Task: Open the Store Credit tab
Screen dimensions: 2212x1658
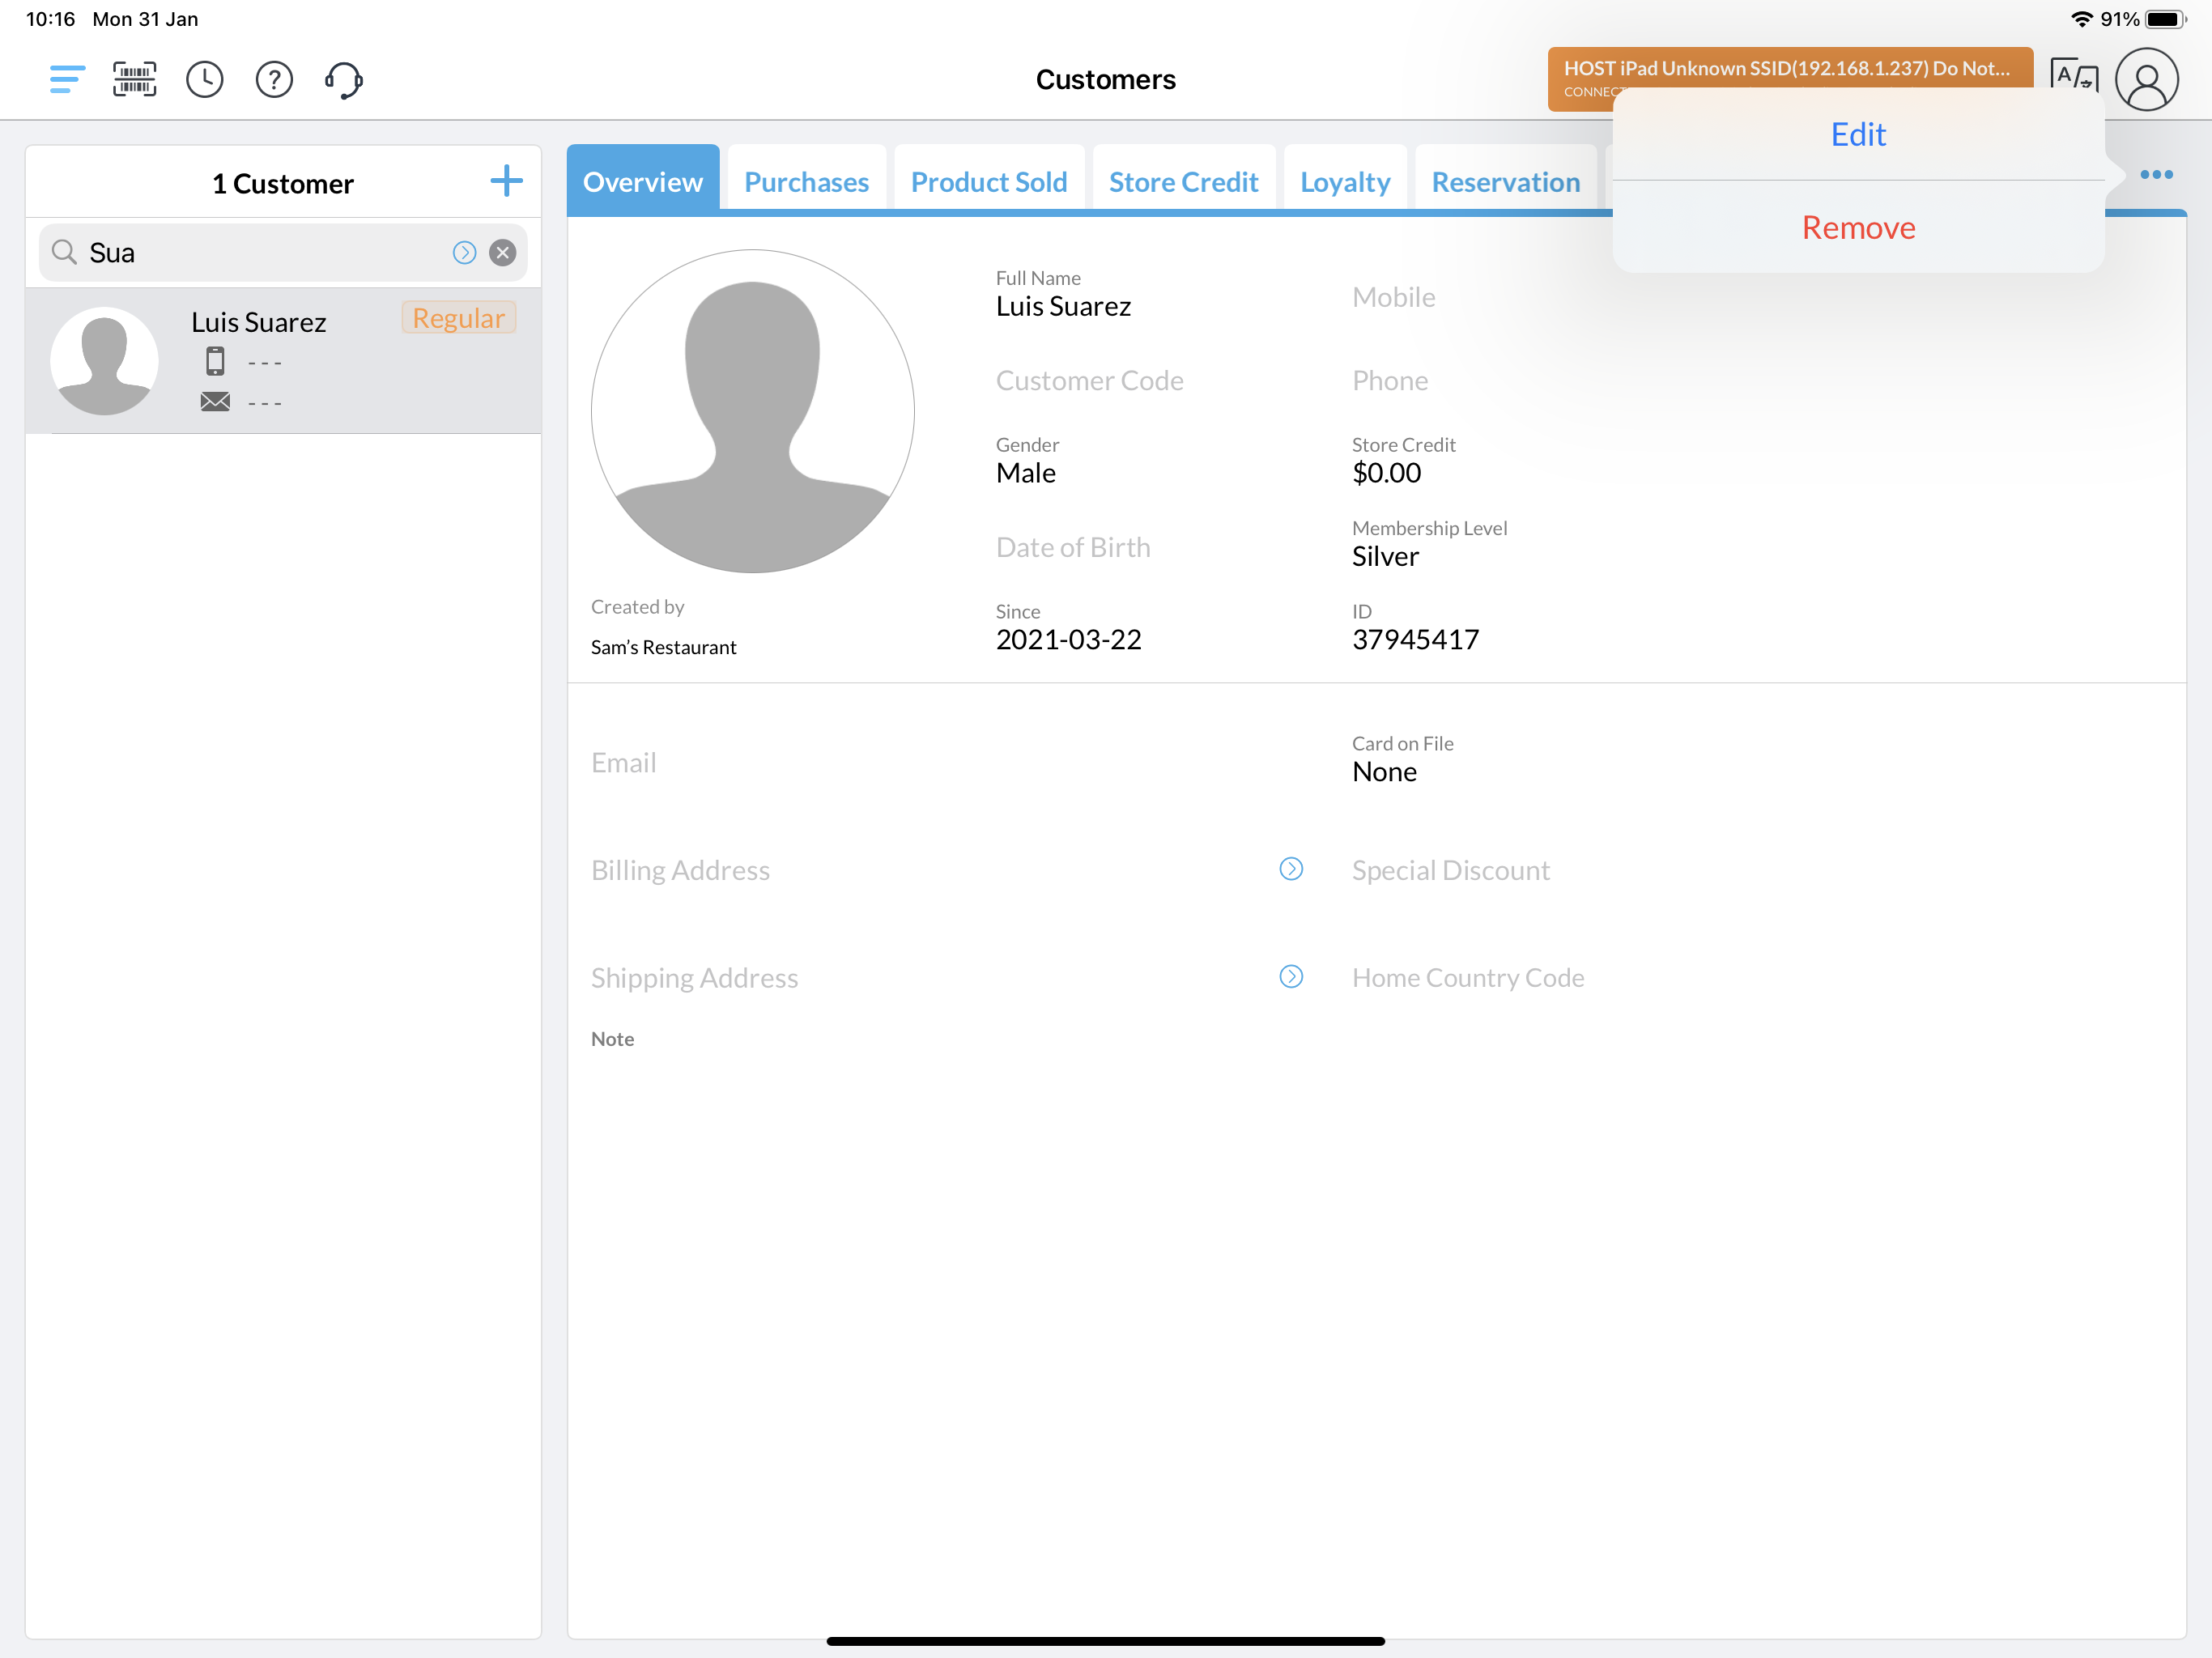Action: tap(1183, 182)
